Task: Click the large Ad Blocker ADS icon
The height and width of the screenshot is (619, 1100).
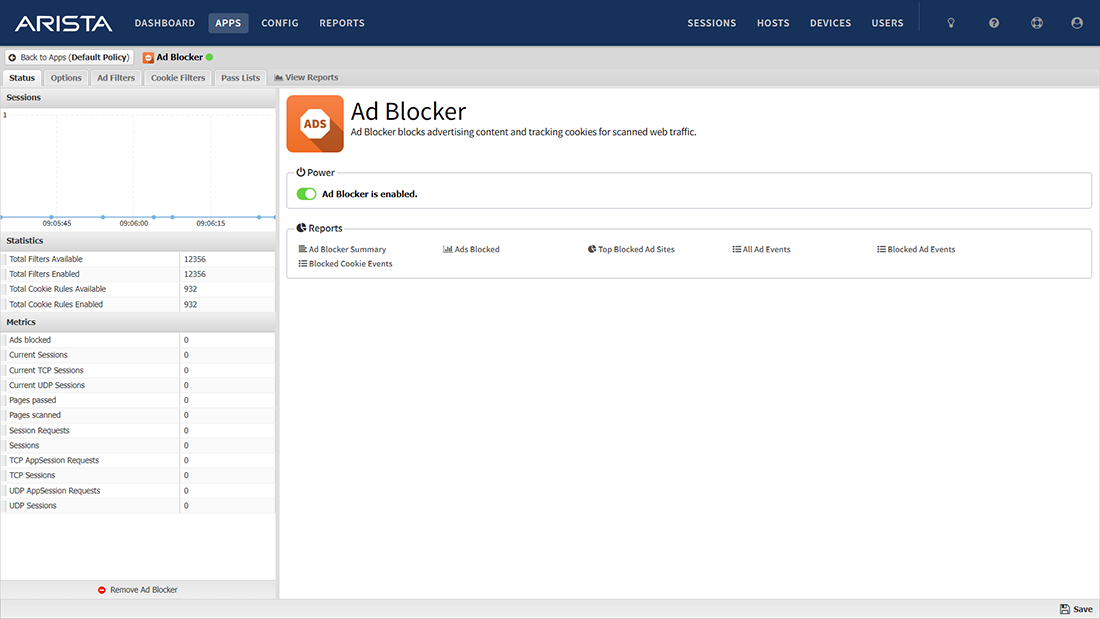Action: coord(315,124)
